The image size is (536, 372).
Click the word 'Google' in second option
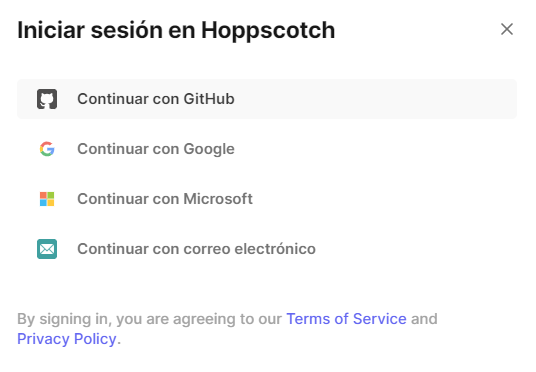[x=209, y=149]
